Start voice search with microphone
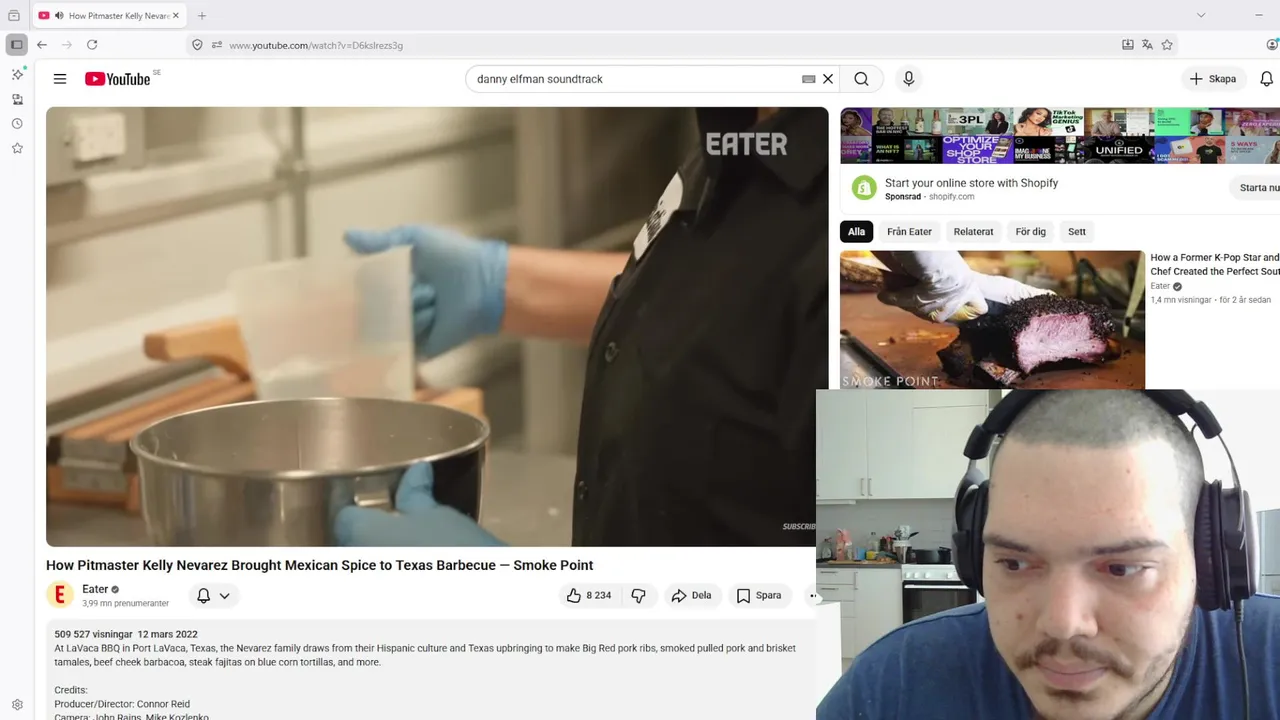This screenshot has width=1280, height=720. click(908, 79)
